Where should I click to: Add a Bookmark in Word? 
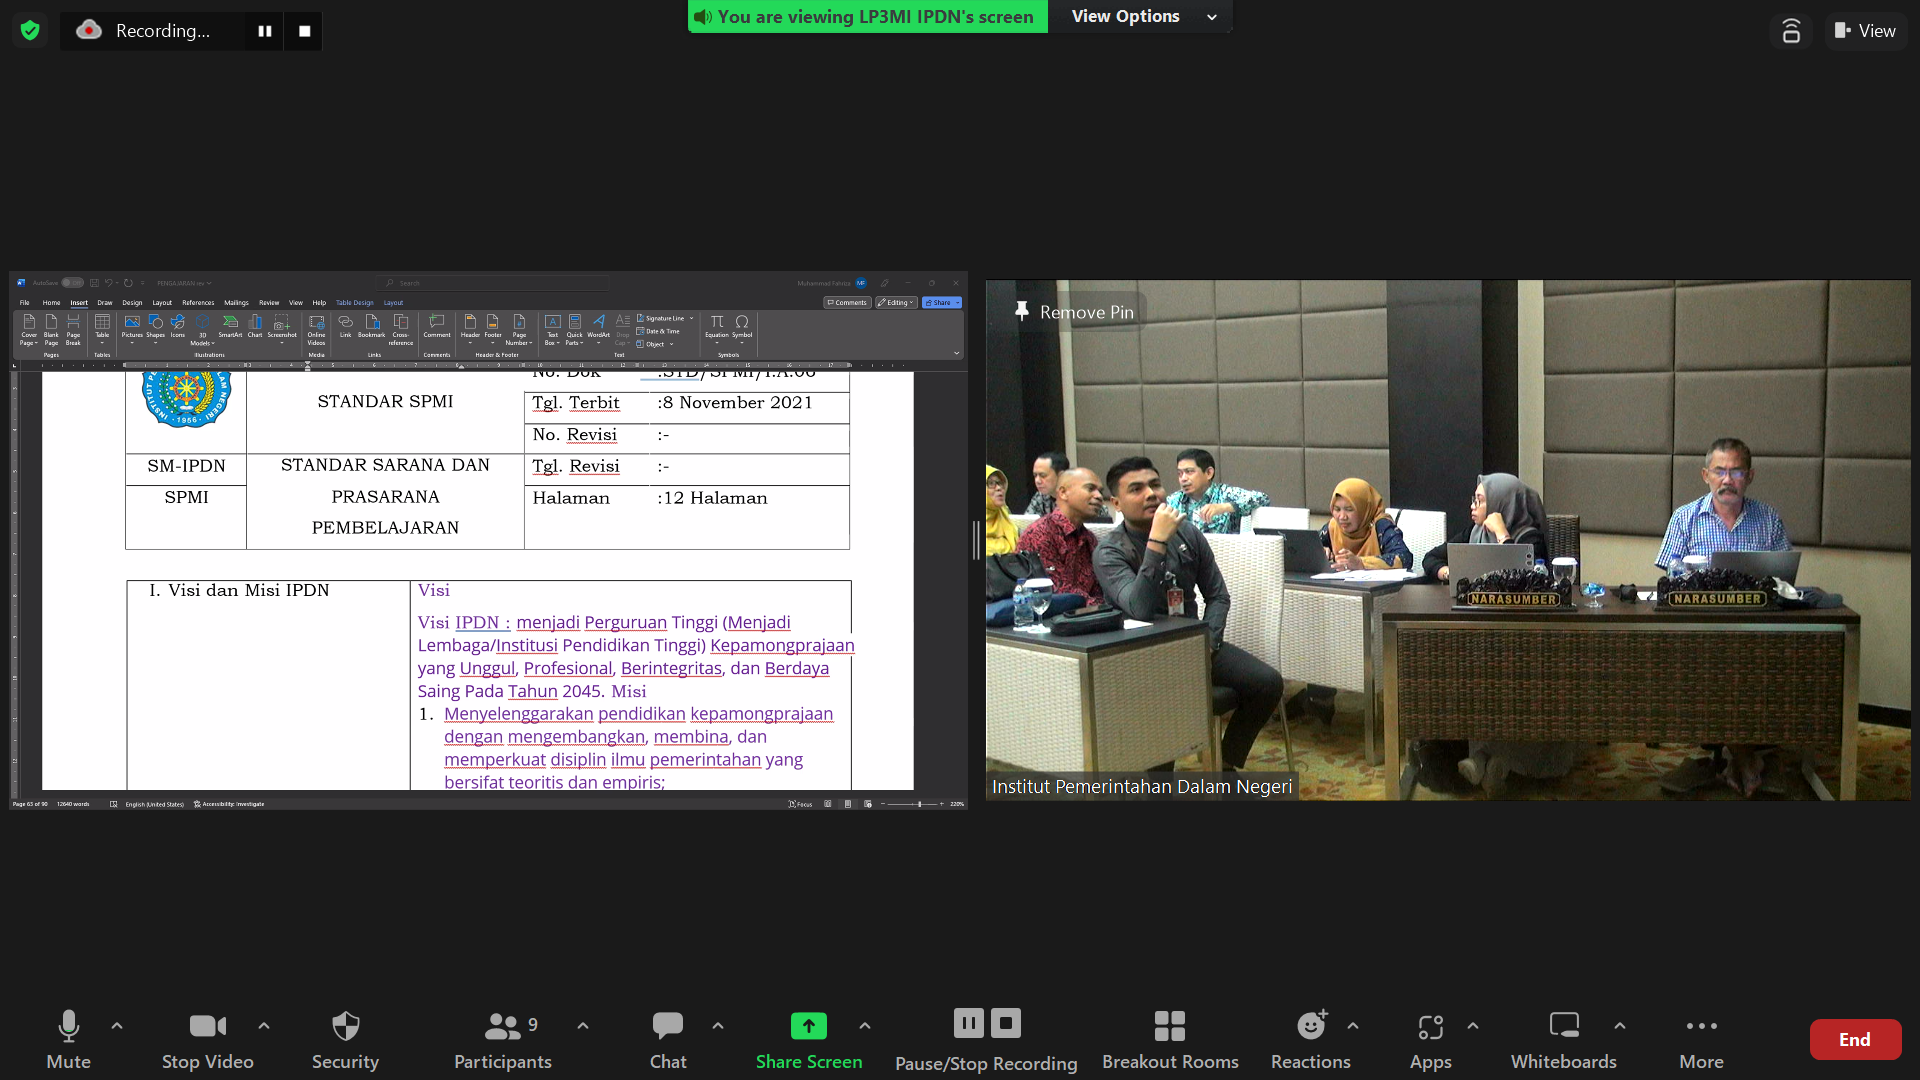coord(372,326)
